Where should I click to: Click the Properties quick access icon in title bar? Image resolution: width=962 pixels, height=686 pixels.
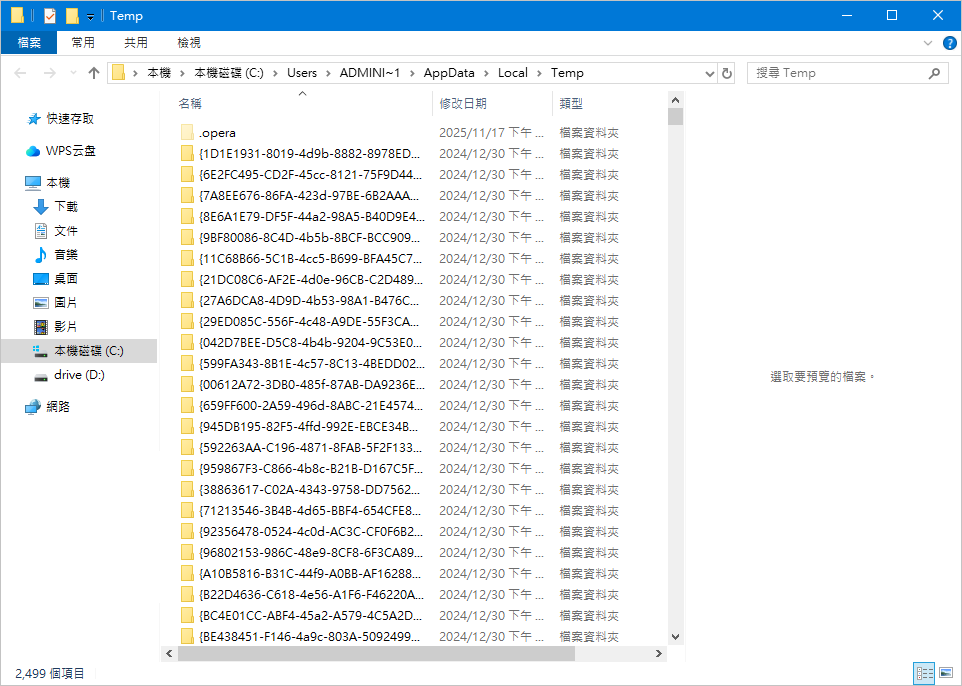(50, 15)
